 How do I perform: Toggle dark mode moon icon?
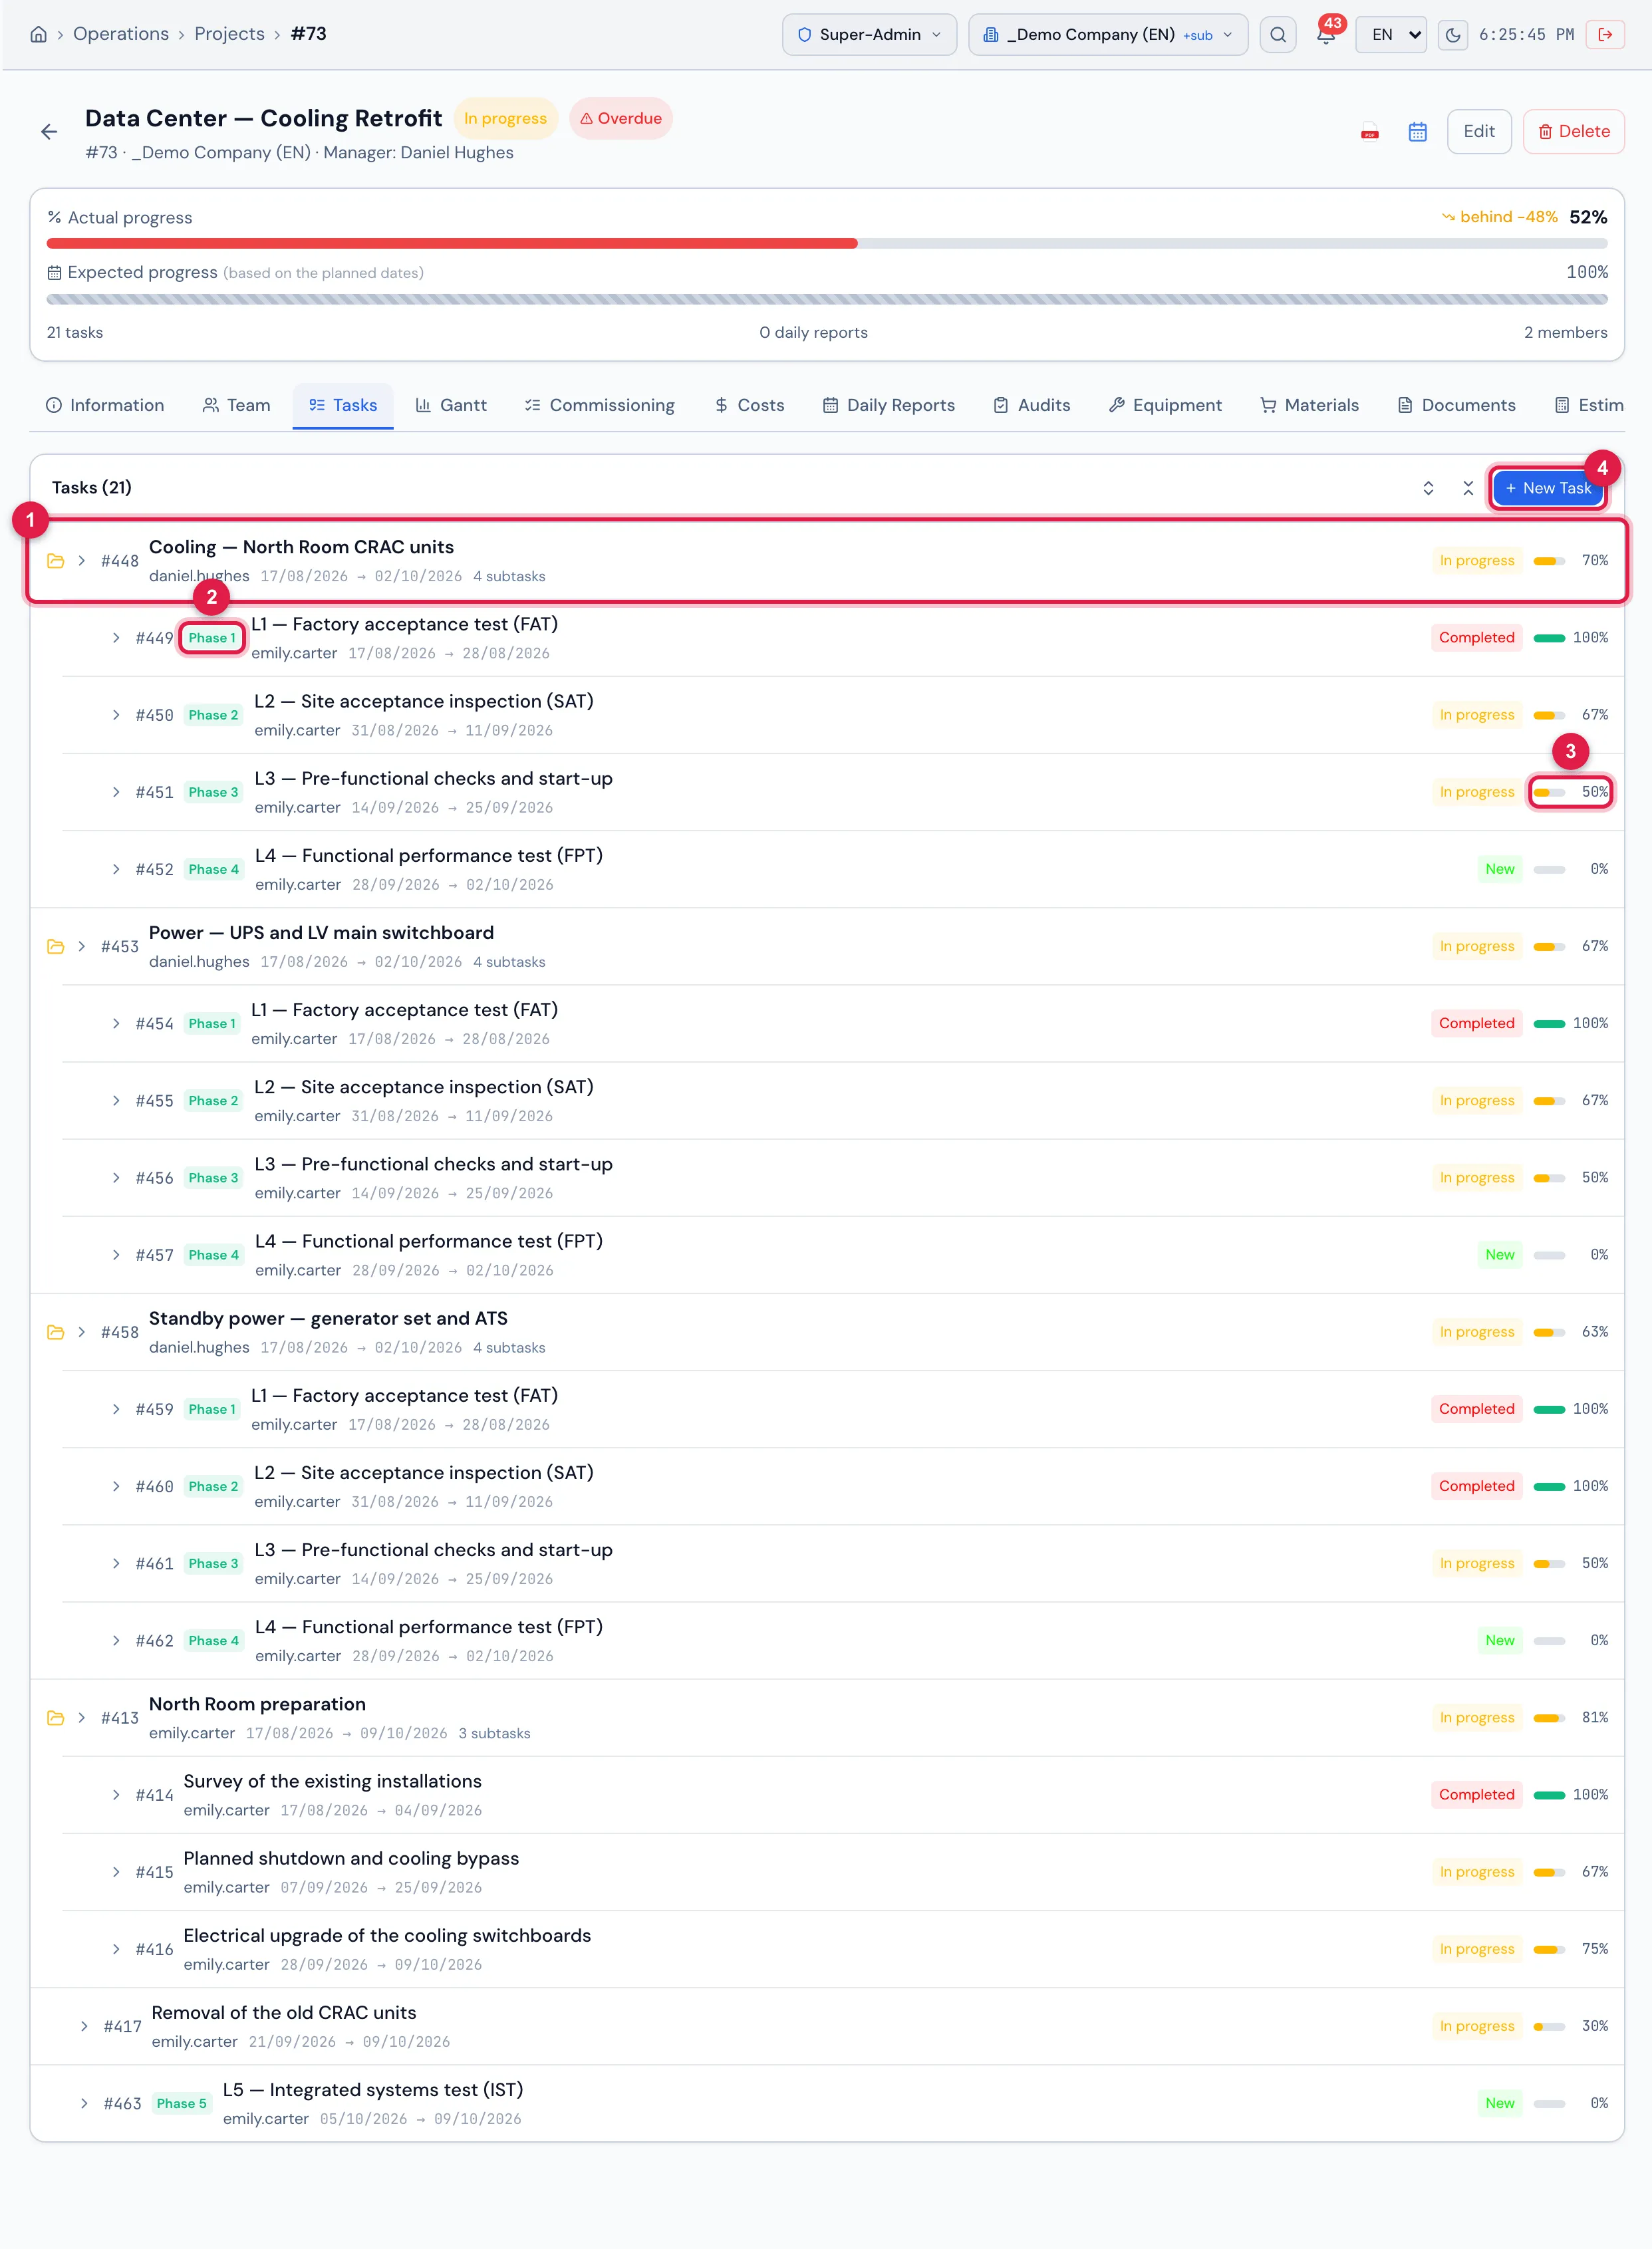[1453, 34]
